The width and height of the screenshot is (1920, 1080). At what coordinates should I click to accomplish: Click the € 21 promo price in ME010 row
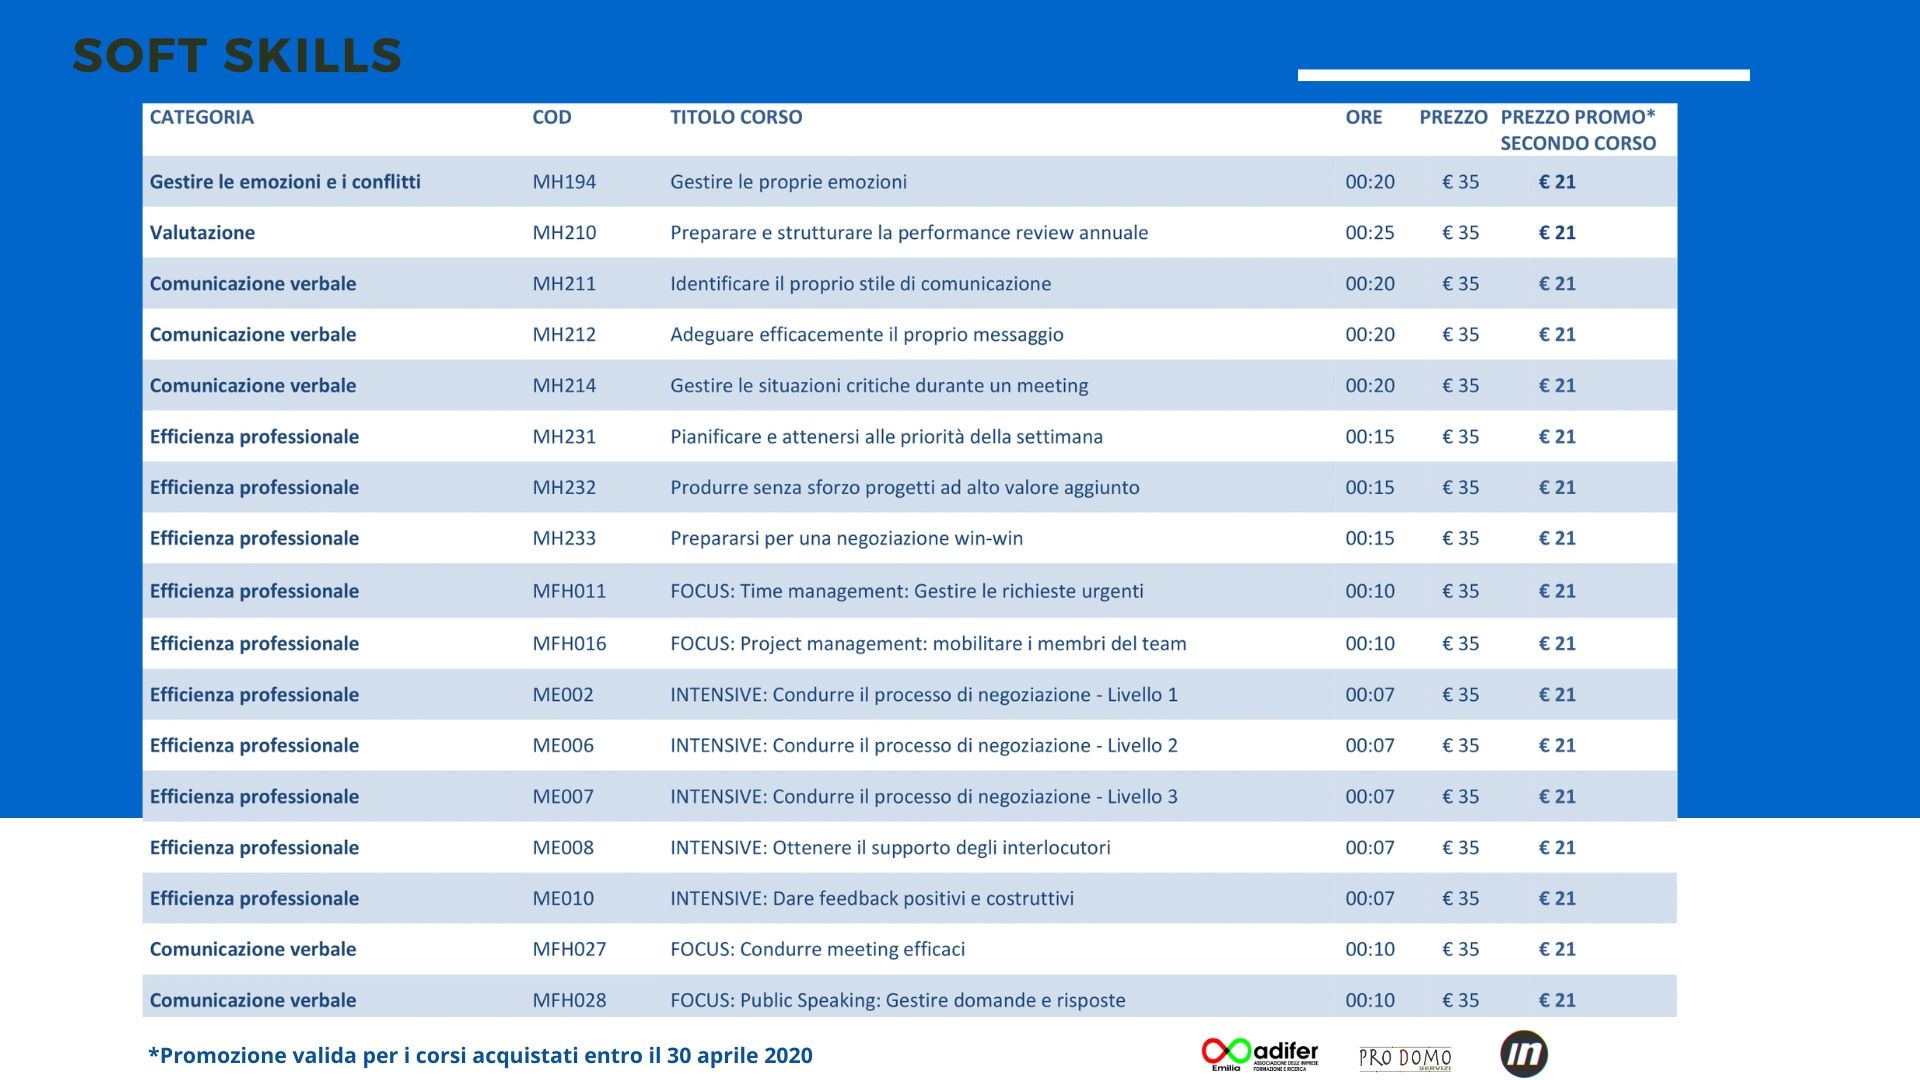point(1557,899)
